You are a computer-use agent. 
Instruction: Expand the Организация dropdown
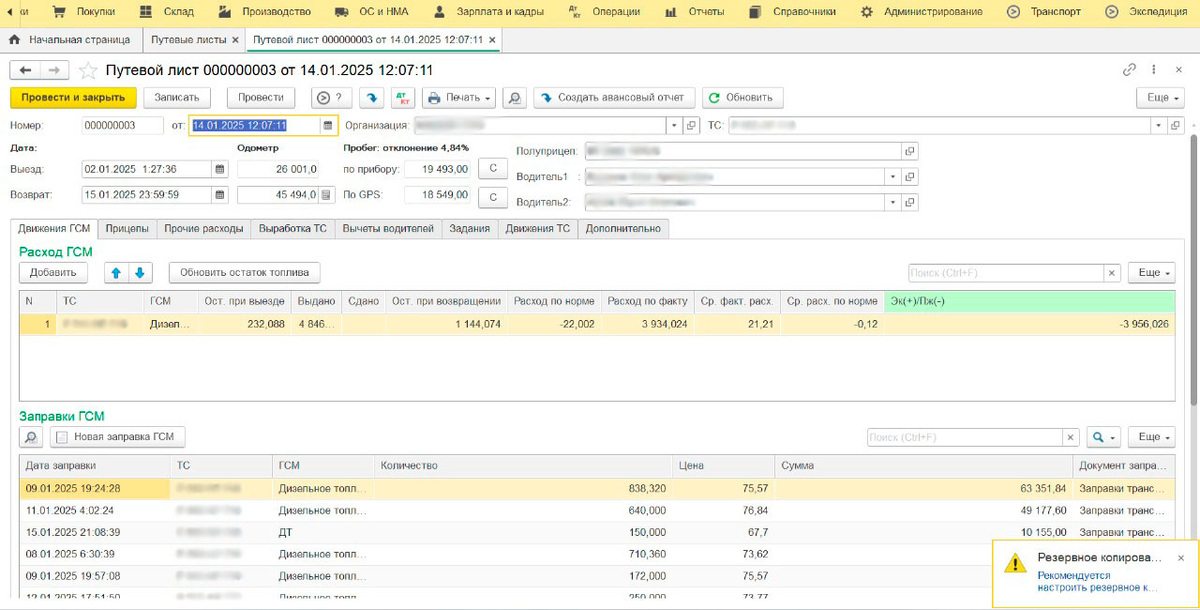click(x=675, y=125)
